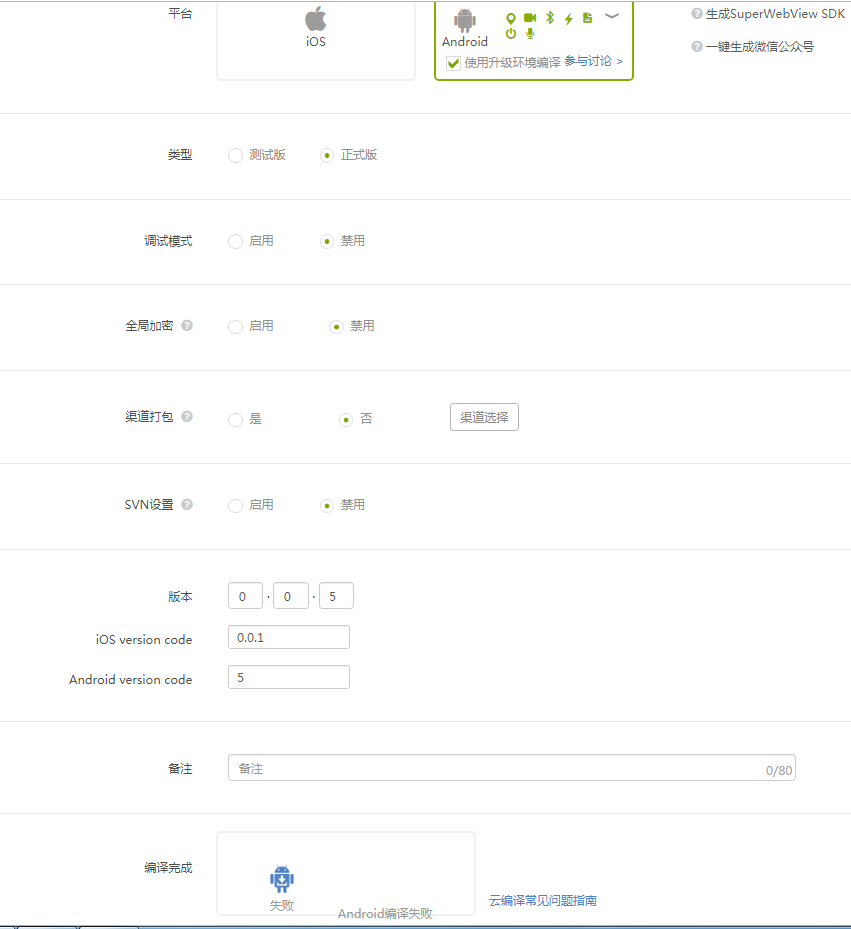Screen dimensions: 851x929
Task: Toggle the Bluetooth permission icon
Action: tap(549, 18)
